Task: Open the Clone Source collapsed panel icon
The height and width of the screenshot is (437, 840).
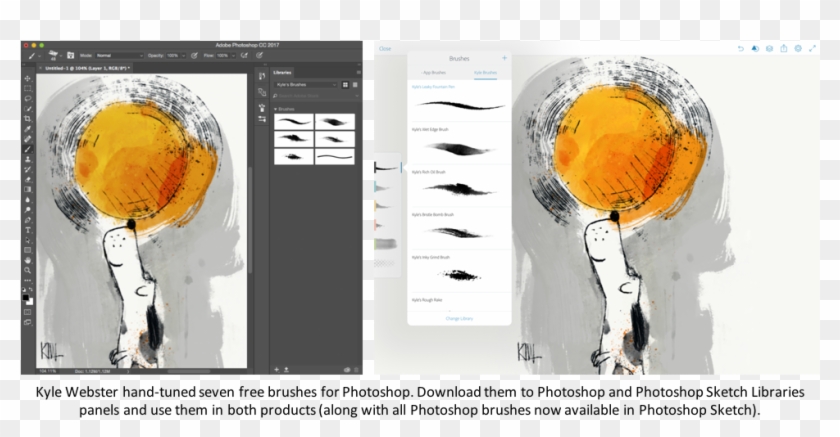Action: tap(262, 92)
